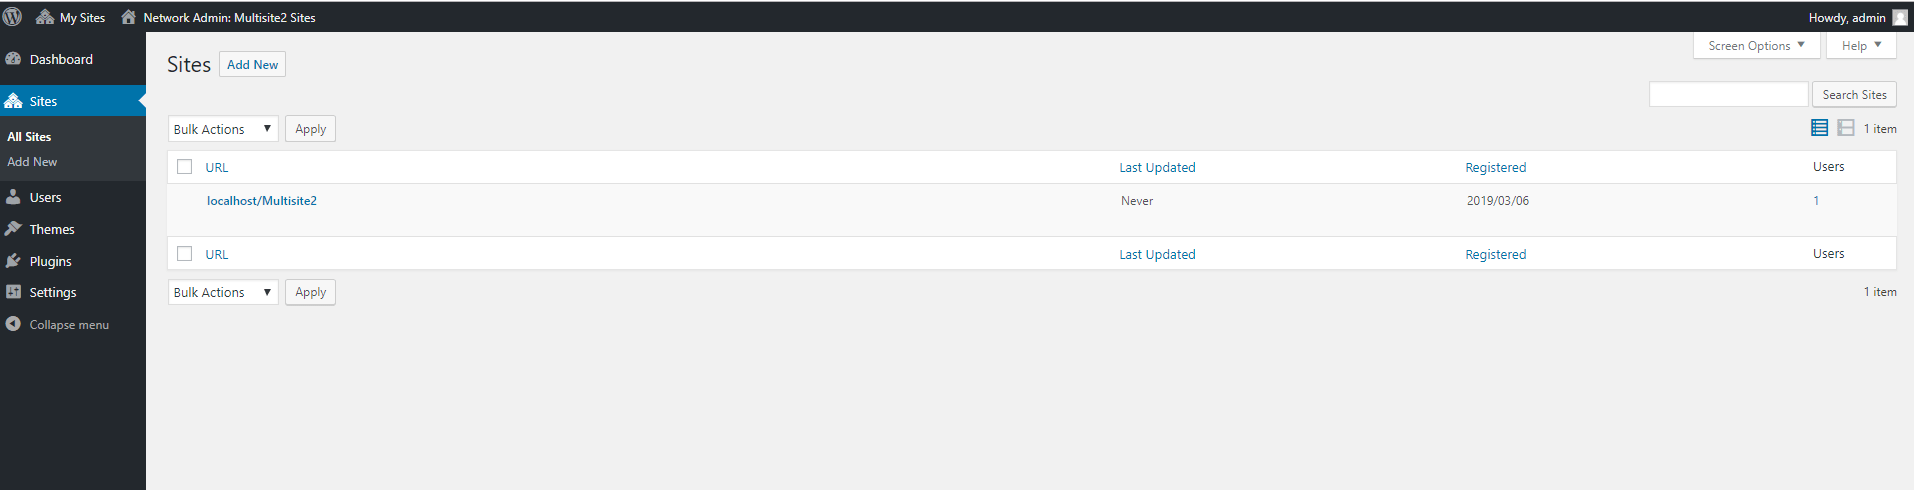Switch to list view mode icon
Image resolution: width=1914 pixels, height=490 pixels.
(1819, 128)
